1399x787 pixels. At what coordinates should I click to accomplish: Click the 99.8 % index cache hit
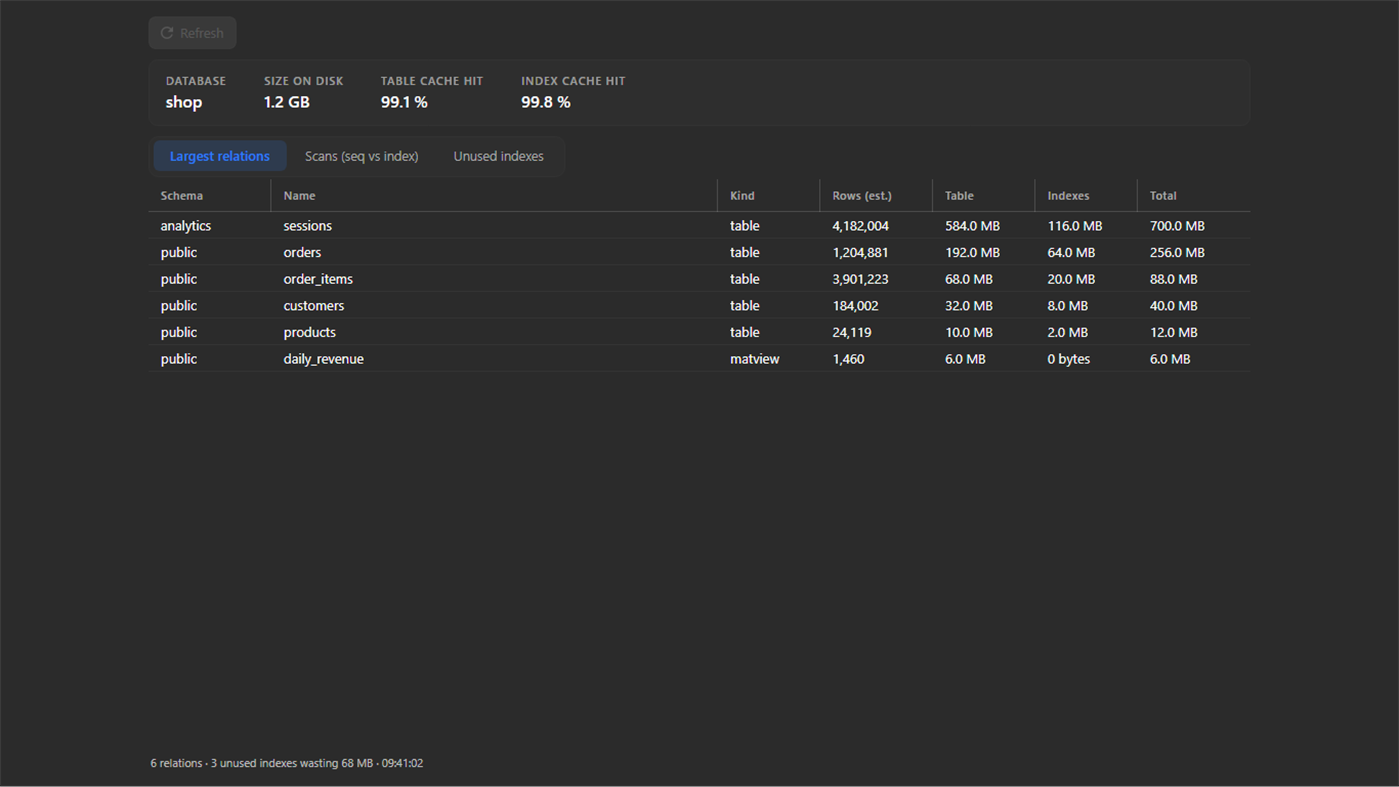click(546, 102)
